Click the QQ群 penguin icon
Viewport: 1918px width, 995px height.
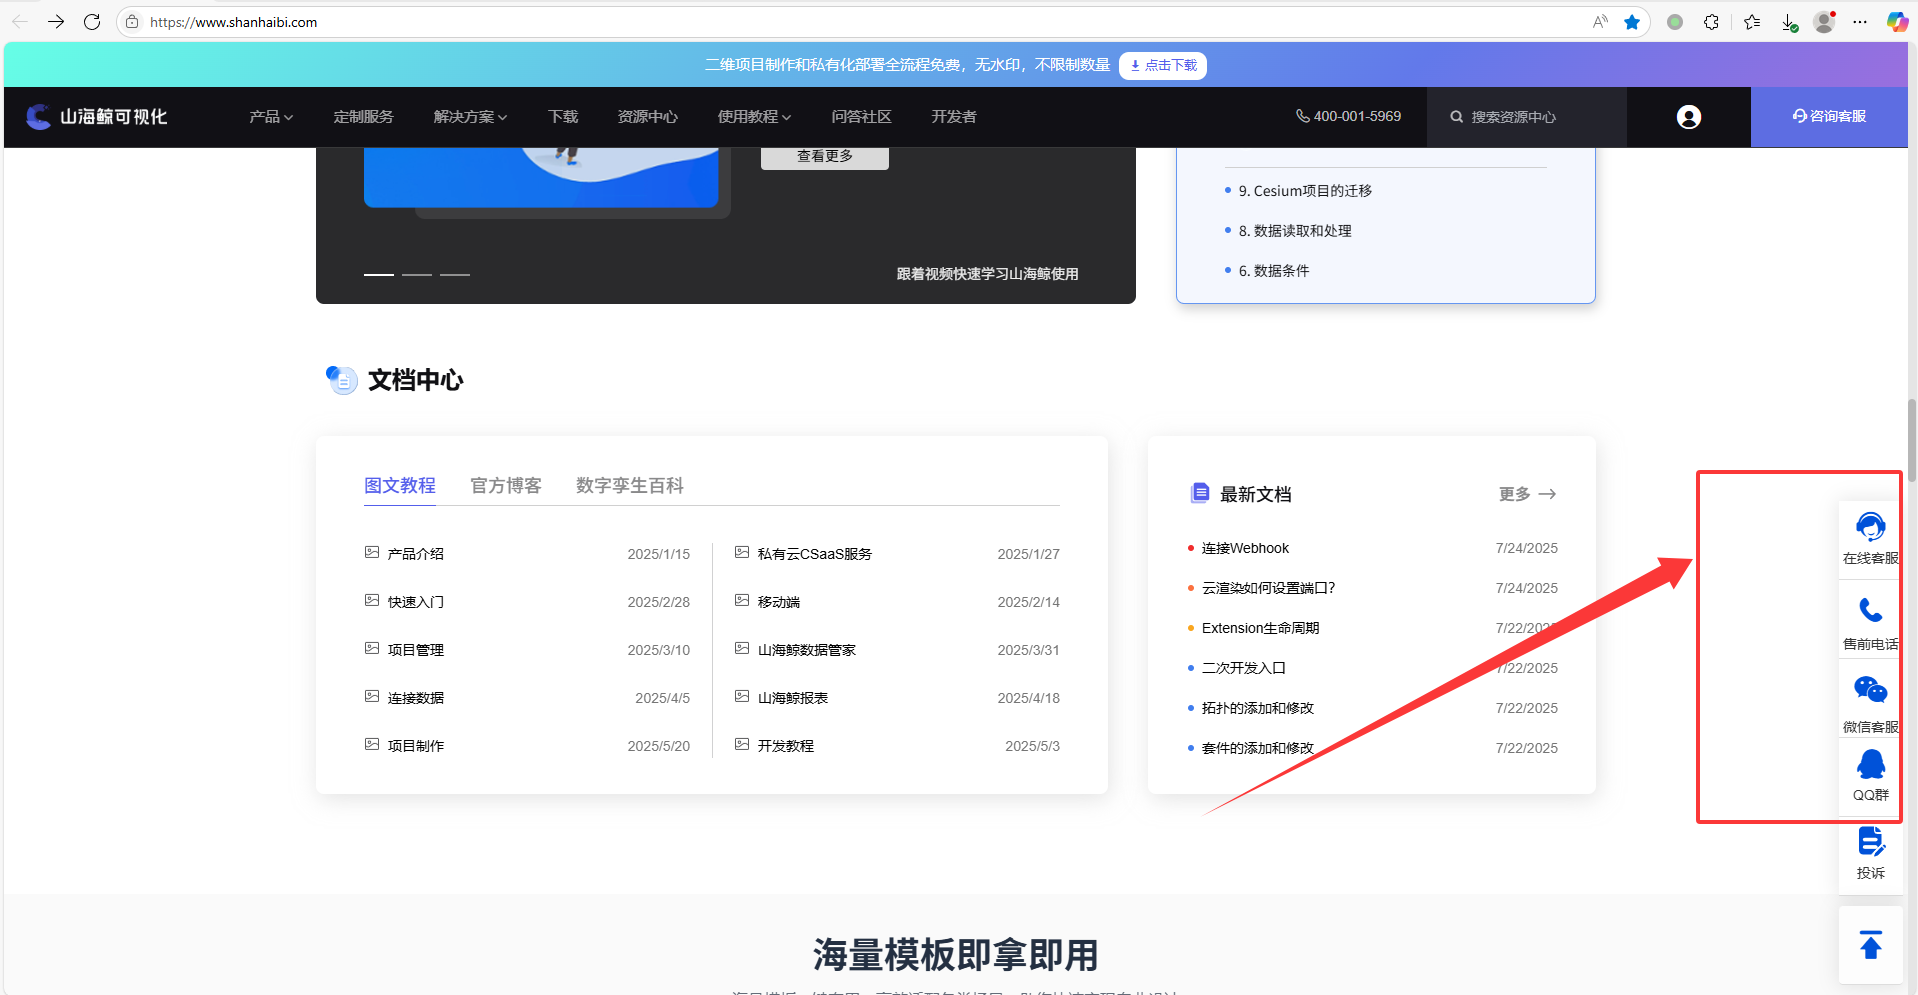click(1870, 765)
